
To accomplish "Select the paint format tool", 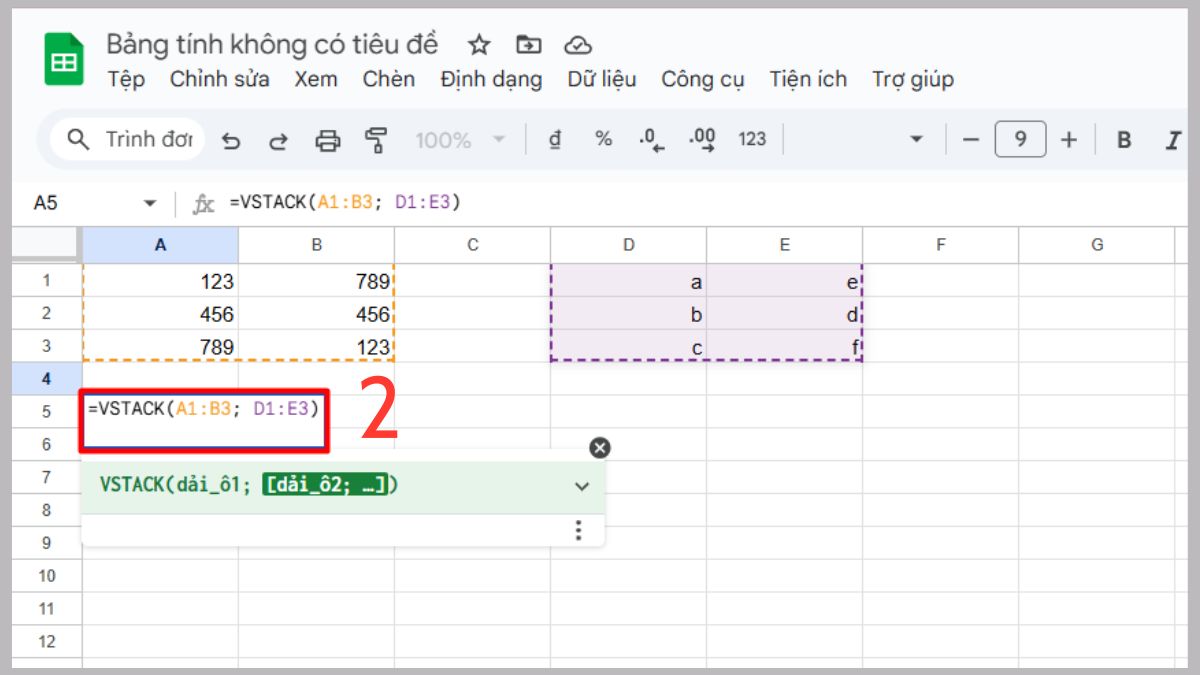I will [x=375, y=140].
